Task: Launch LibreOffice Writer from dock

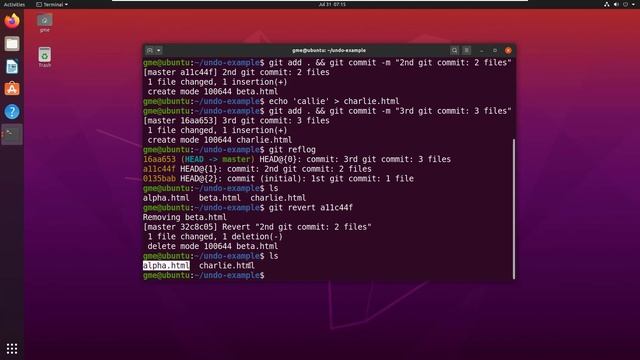Action: (x=12, y=67)
